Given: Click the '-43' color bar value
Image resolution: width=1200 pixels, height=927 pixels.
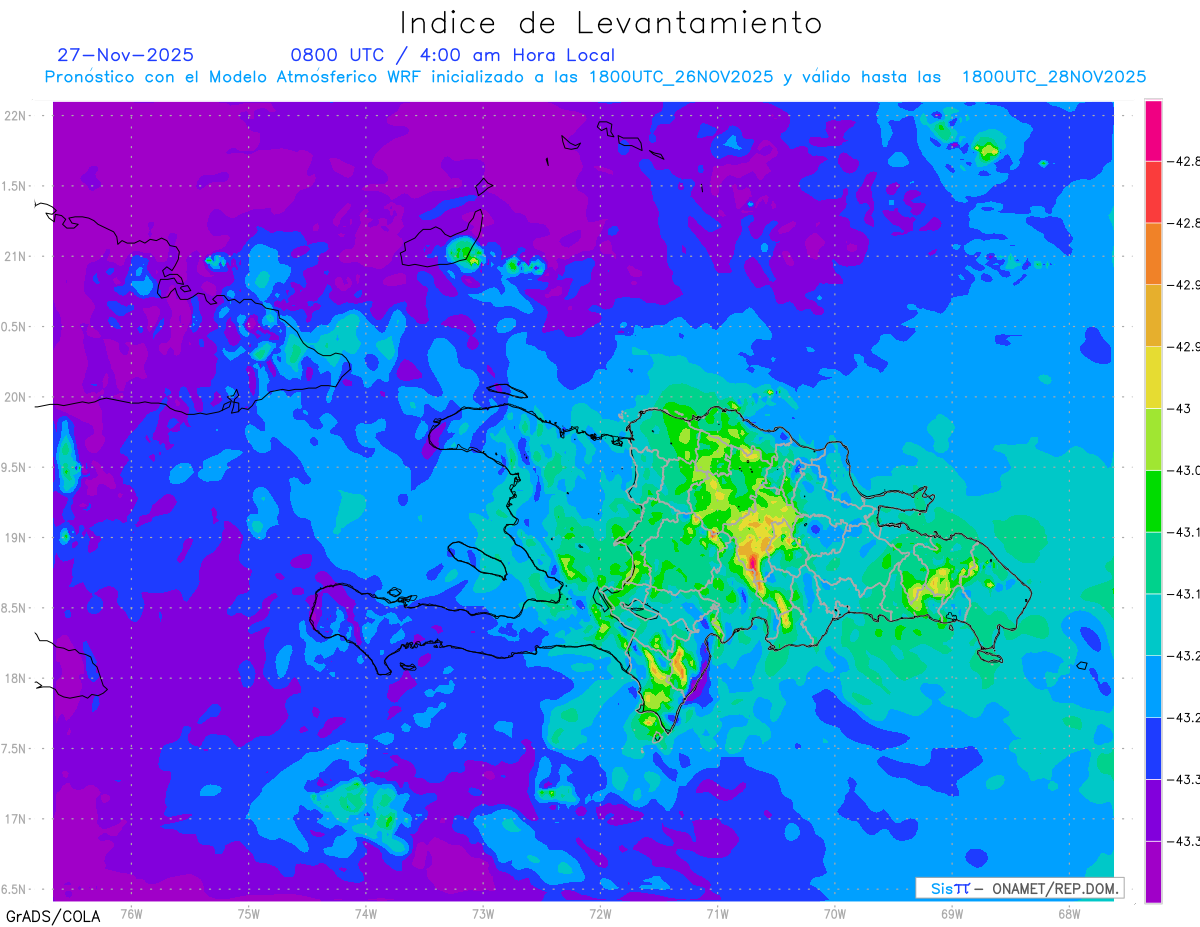Looking at the screenshot, I should pos(1181,408).
